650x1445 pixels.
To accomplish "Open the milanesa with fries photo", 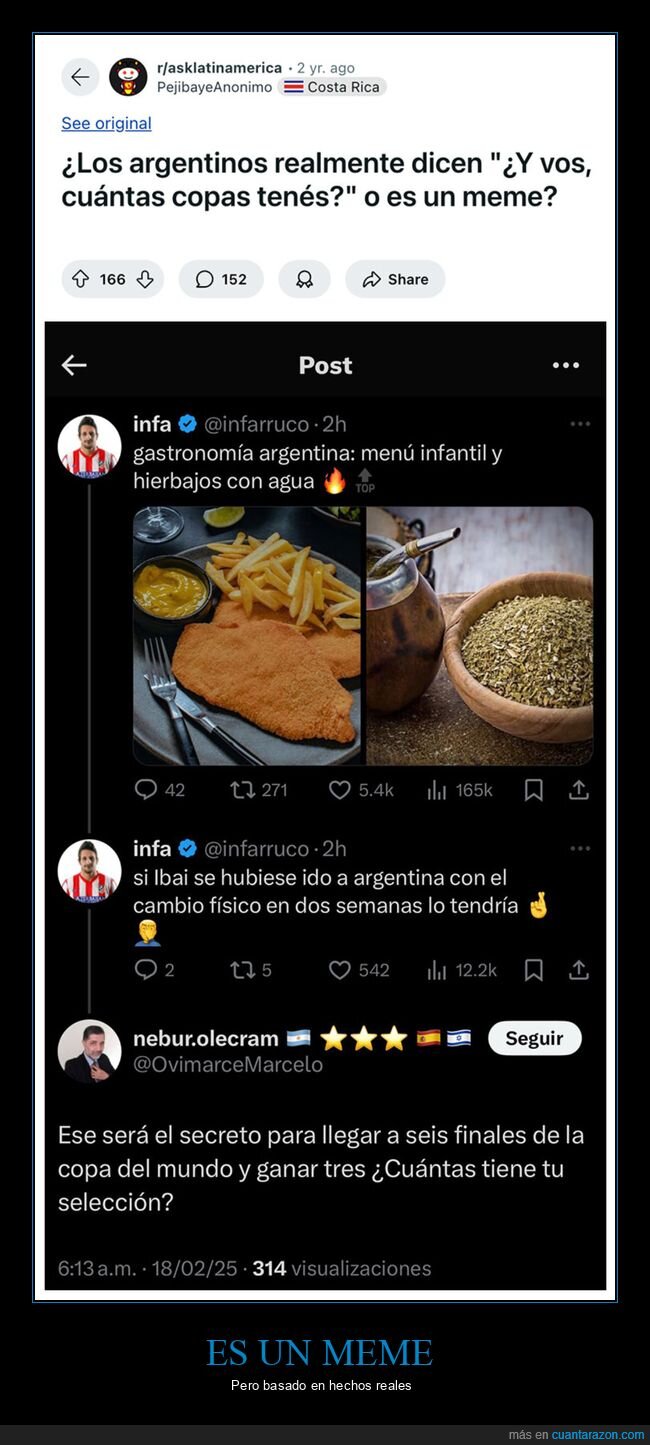I will pos(248,635).
